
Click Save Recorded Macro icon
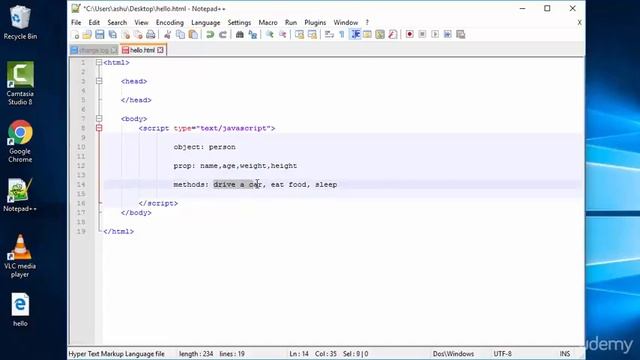[x=461, y=35]
